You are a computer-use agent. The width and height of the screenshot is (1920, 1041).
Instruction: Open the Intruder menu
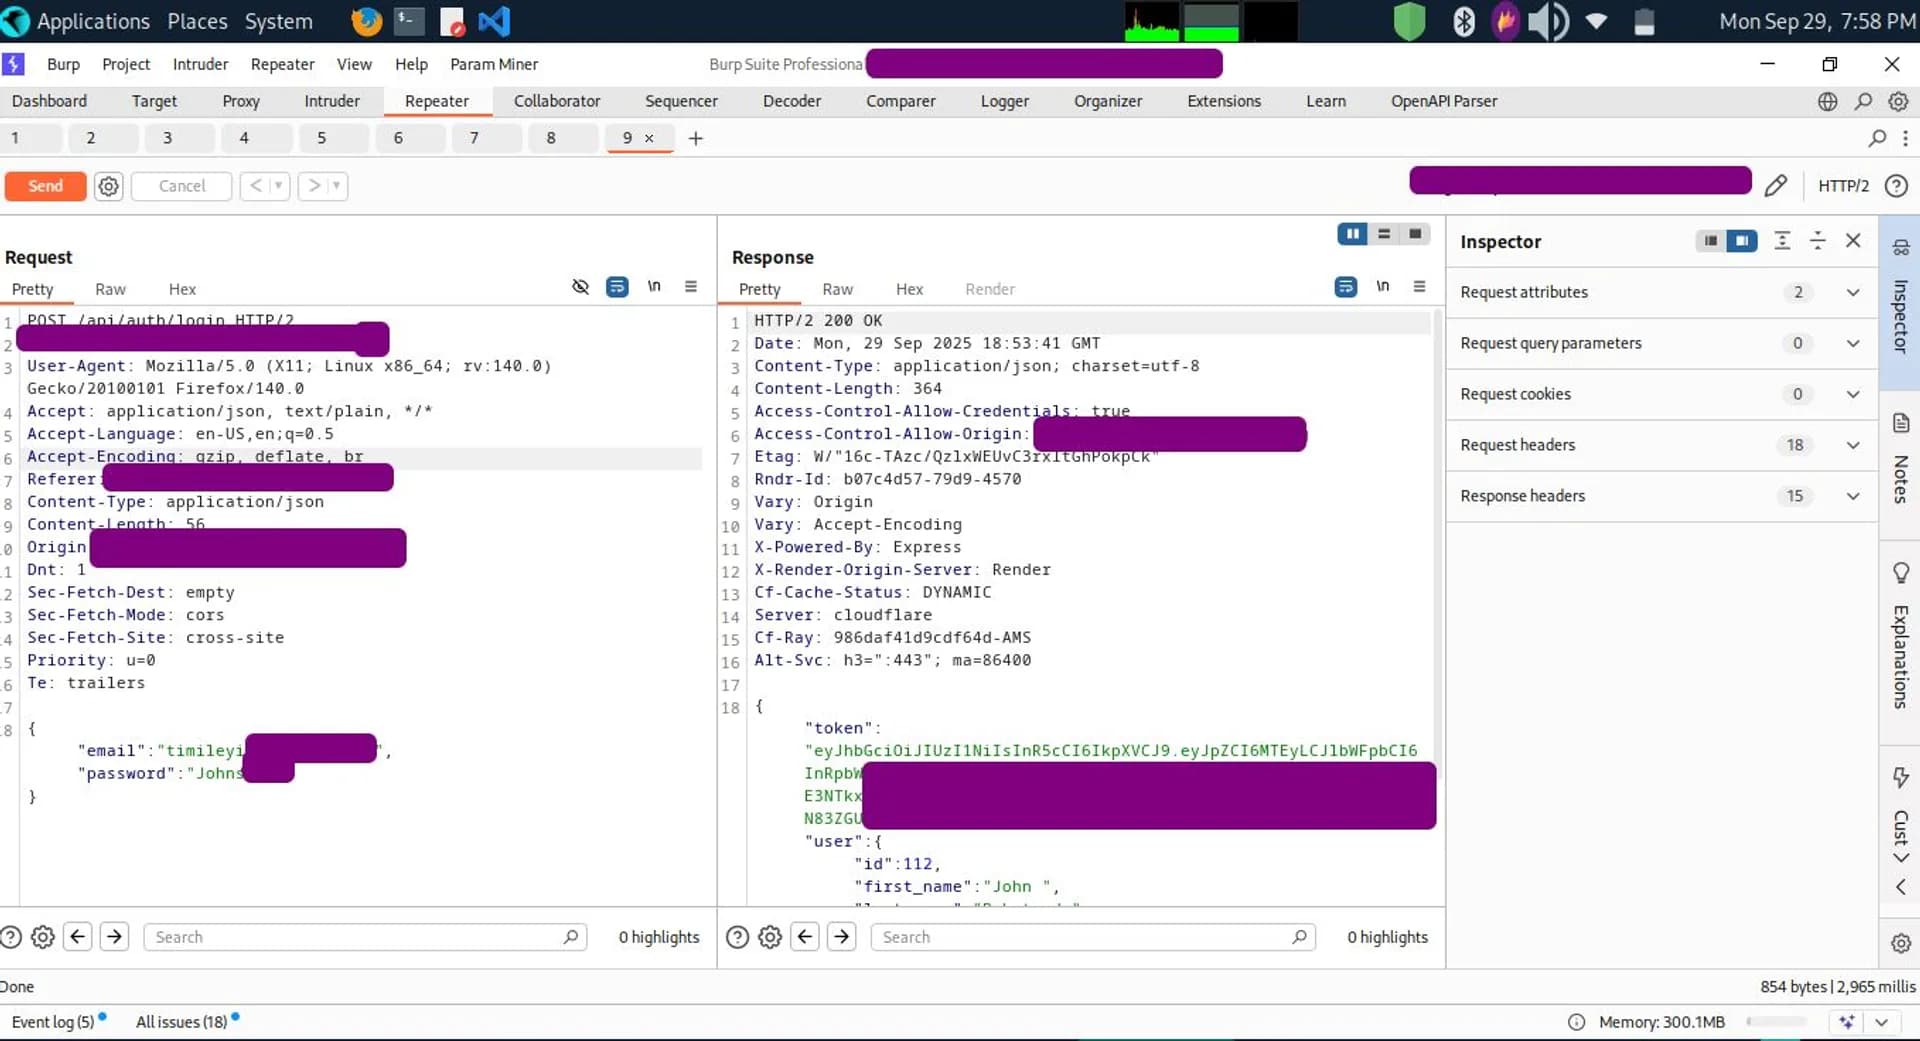click(x=200, y=64)
